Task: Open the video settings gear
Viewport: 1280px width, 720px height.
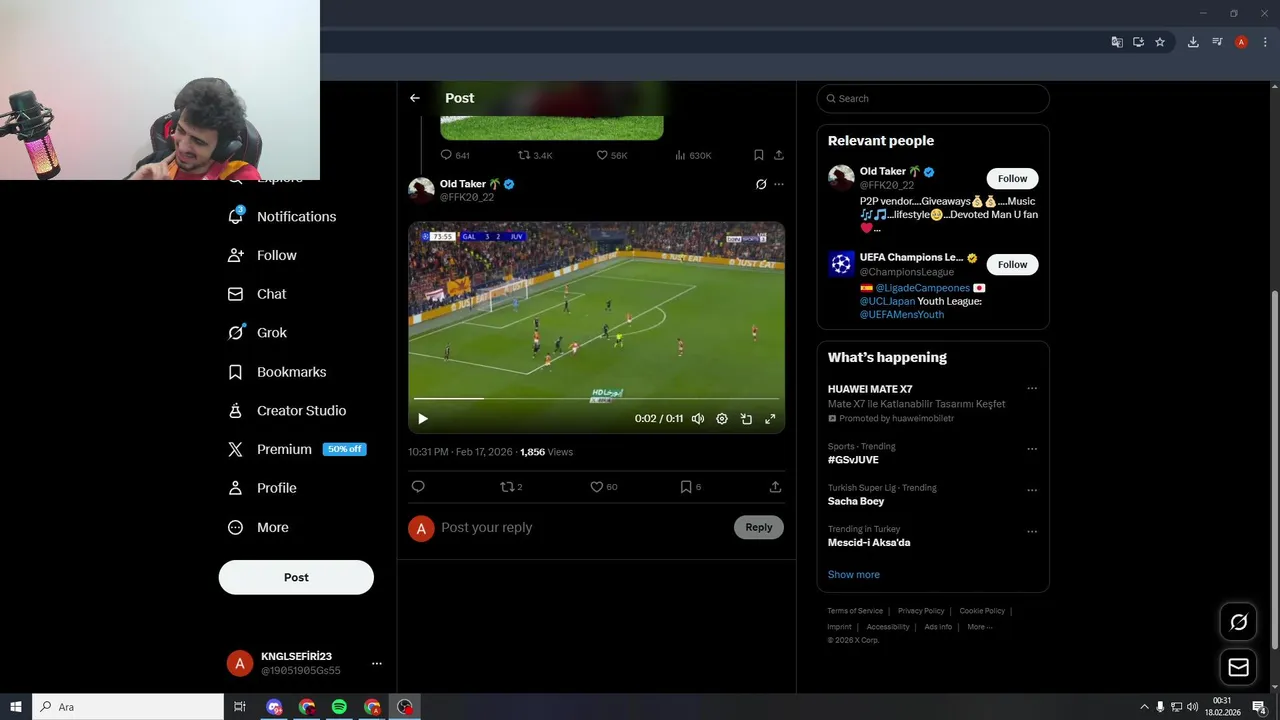Action: point(722,419)
